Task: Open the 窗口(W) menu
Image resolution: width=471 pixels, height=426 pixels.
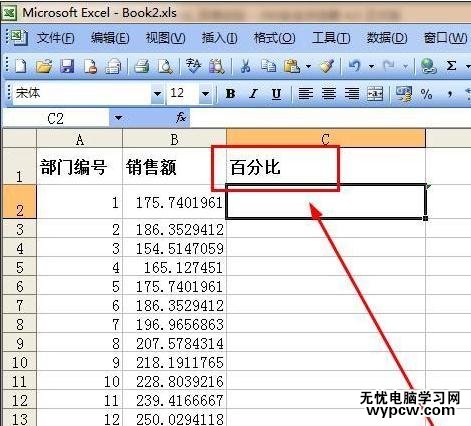Action: pyautogui.click(x=445, y=38)
